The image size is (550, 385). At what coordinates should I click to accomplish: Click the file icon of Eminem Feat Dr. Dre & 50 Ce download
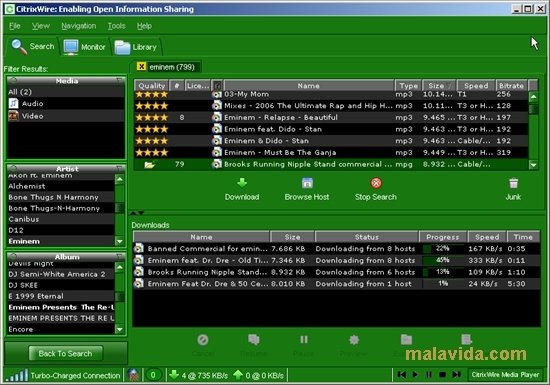[x=139, y=284]
